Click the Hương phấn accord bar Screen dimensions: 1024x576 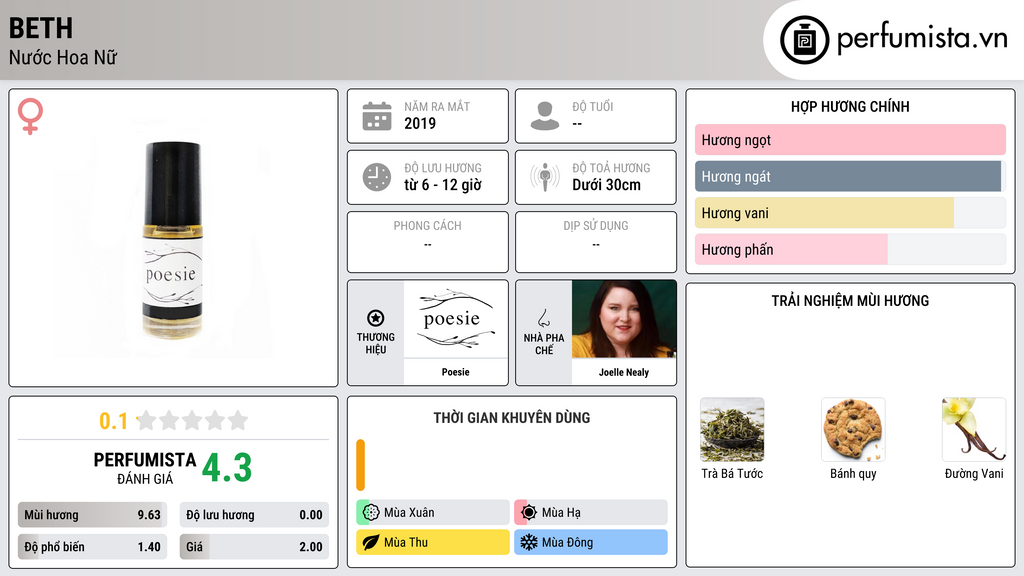[x=850, y=249]
